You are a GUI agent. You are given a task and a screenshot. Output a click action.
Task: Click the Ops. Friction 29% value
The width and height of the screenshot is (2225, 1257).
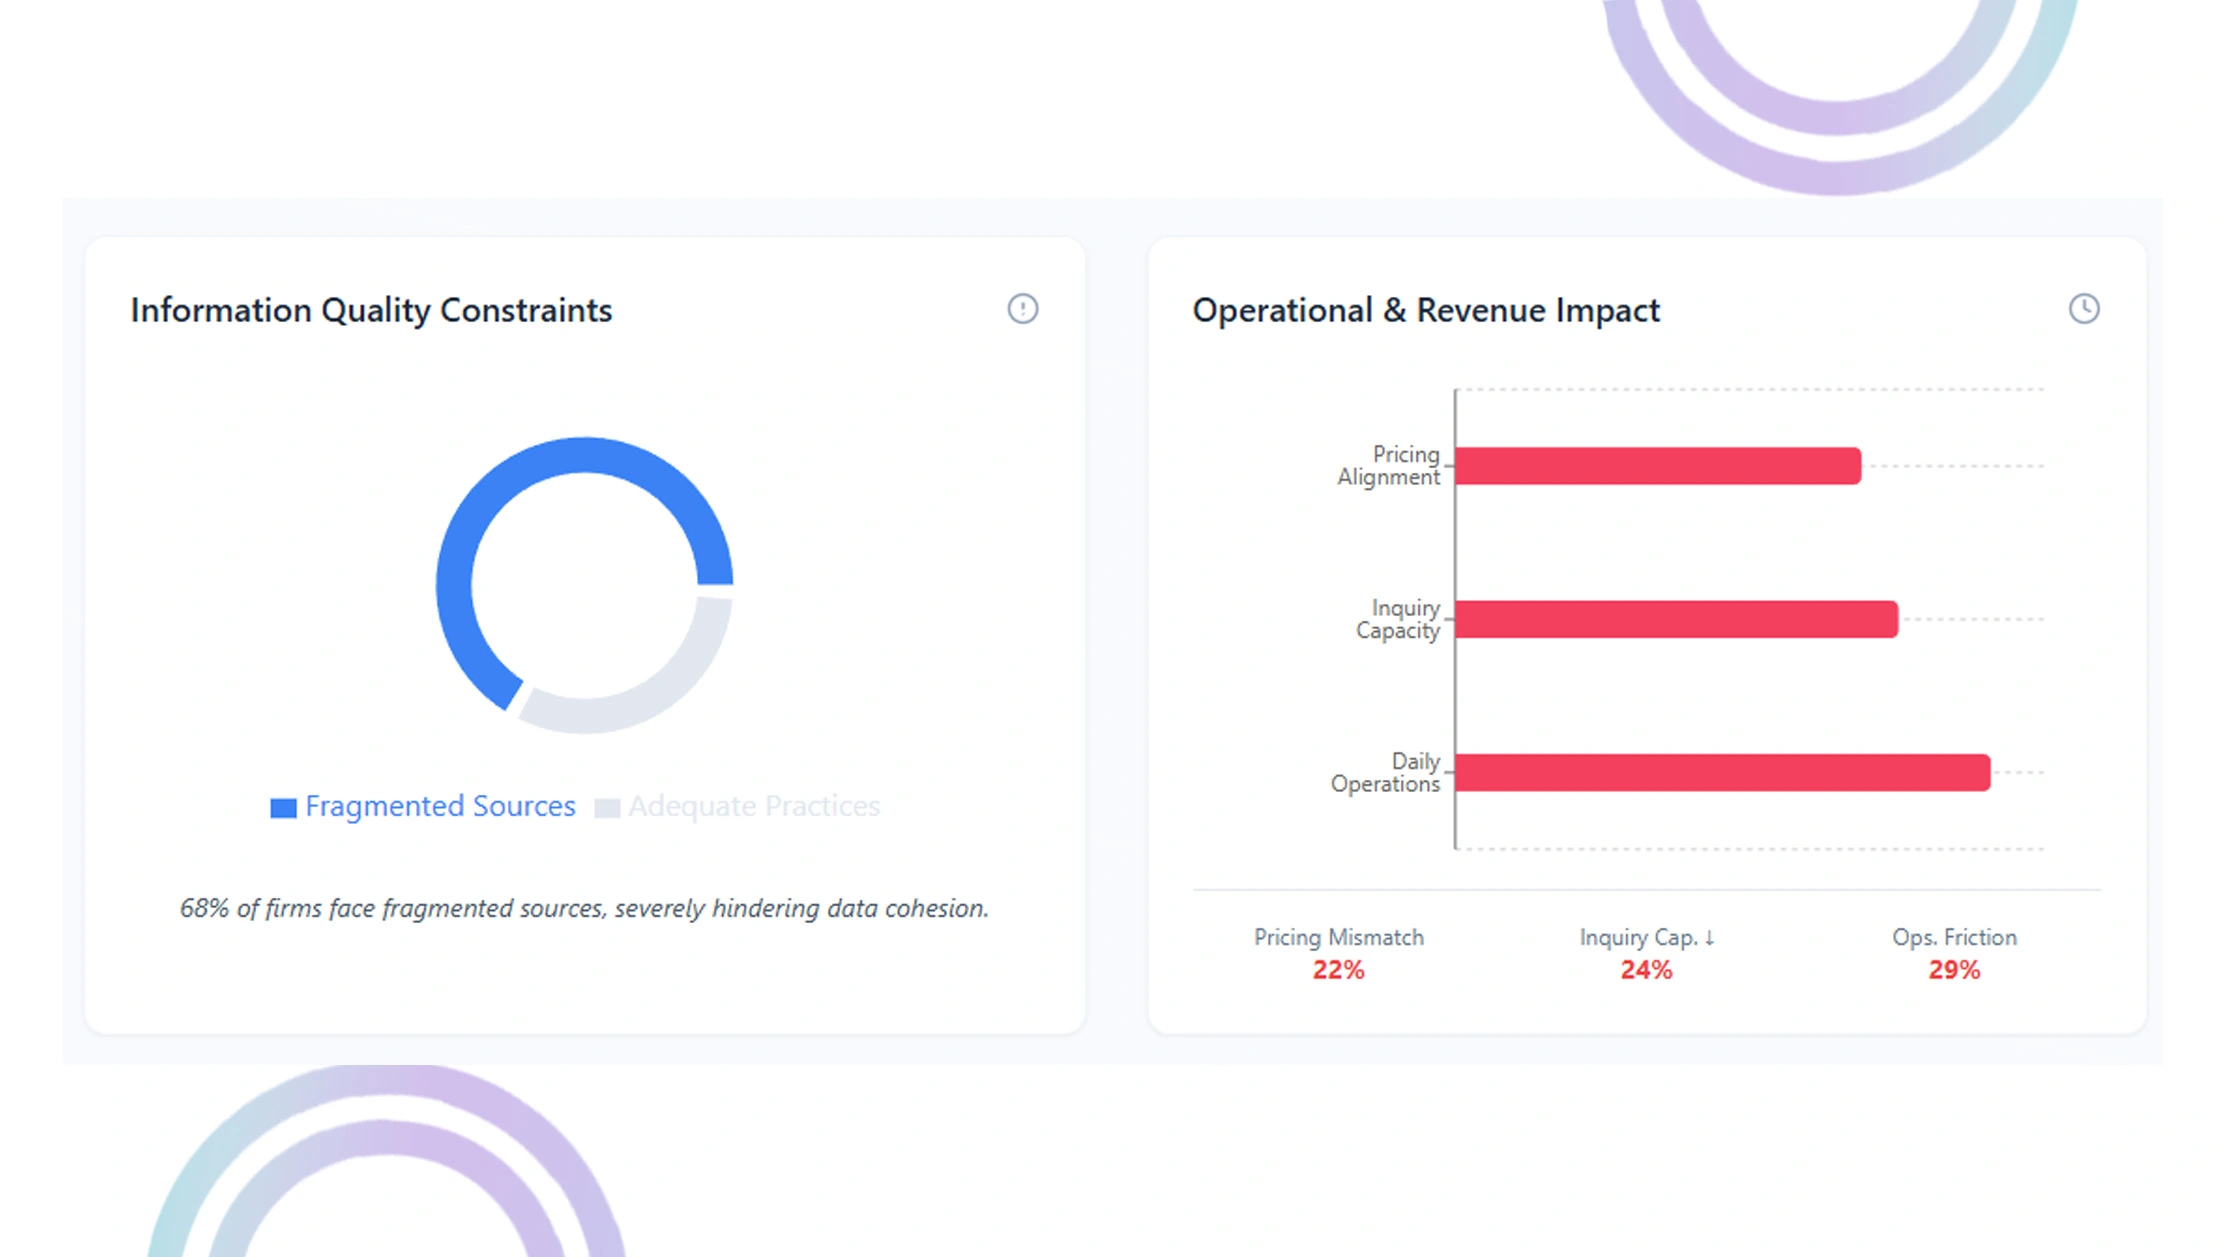tap(1954, 970)
